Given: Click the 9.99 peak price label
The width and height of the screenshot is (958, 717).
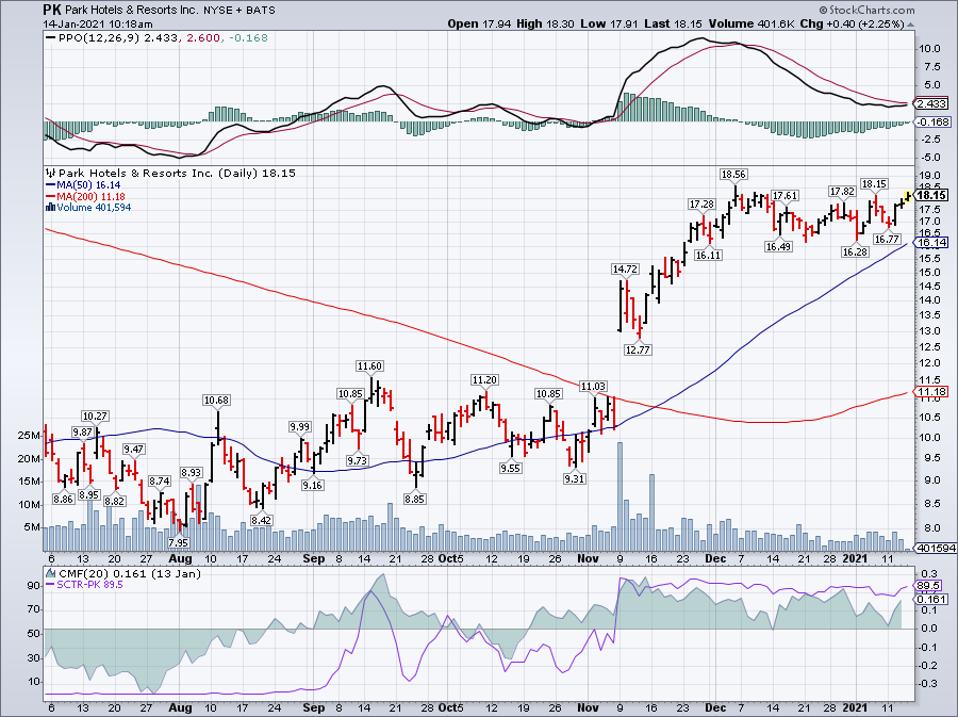Looking at the screenshot, I should click(x=299, y=427).
